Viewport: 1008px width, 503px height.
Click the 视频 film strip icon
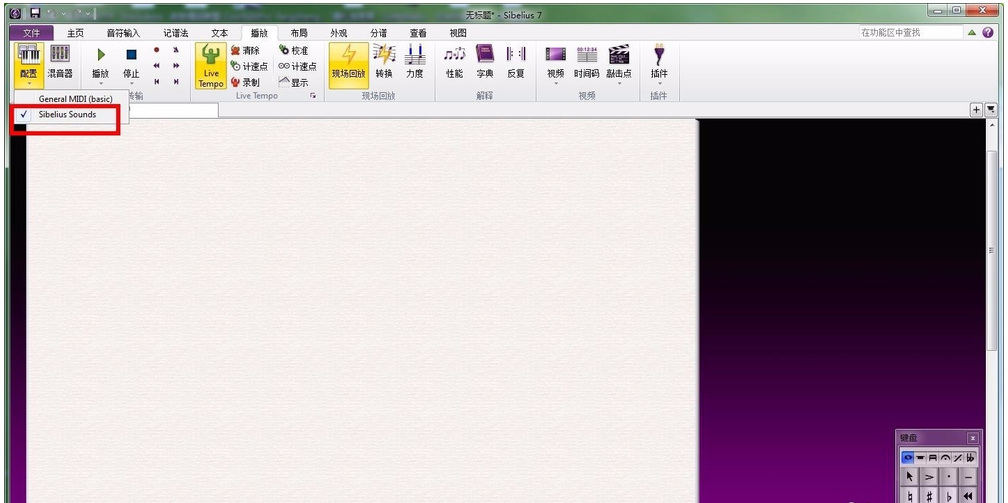point(556,55)
